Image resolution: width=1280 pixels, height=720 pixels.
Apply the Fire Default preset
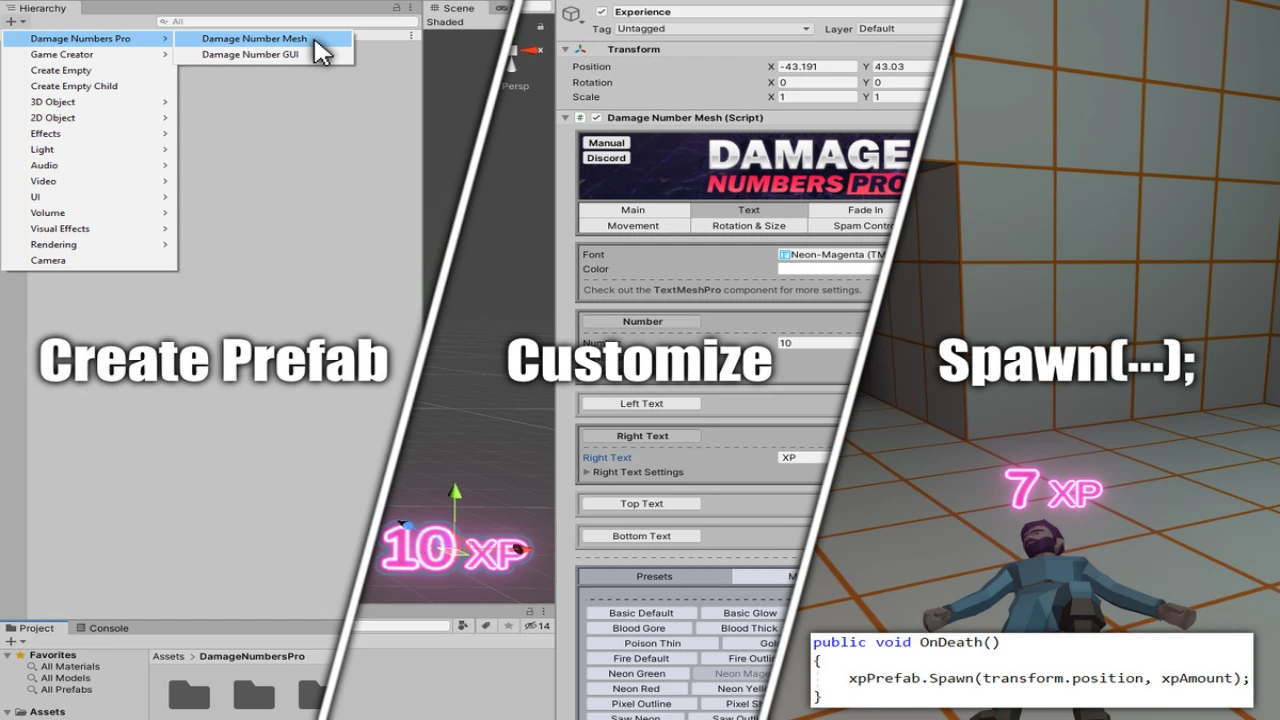click(x=640, y=659)
